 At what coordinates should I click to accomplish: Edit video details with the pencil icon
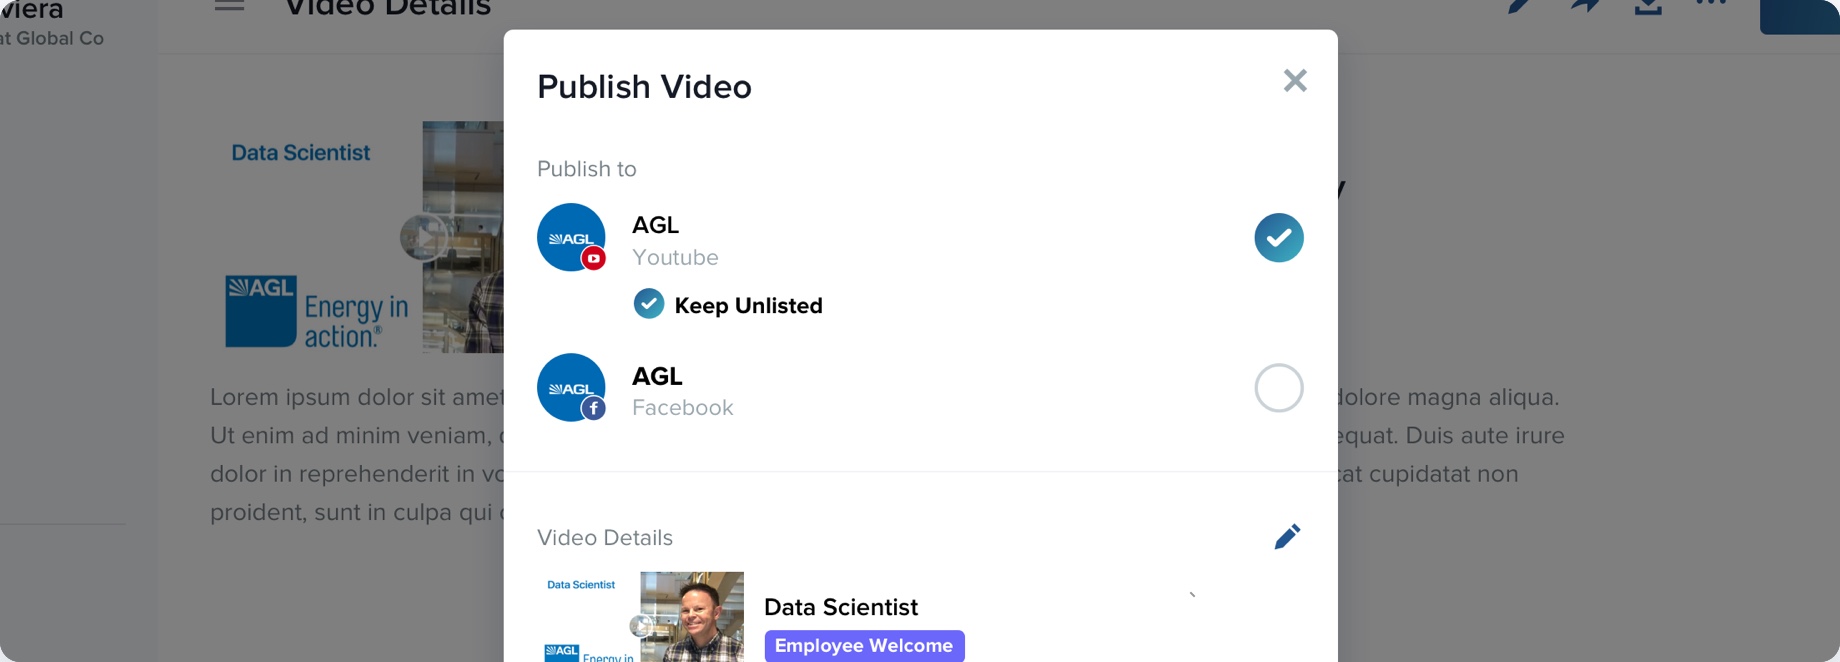(1287, 537)
